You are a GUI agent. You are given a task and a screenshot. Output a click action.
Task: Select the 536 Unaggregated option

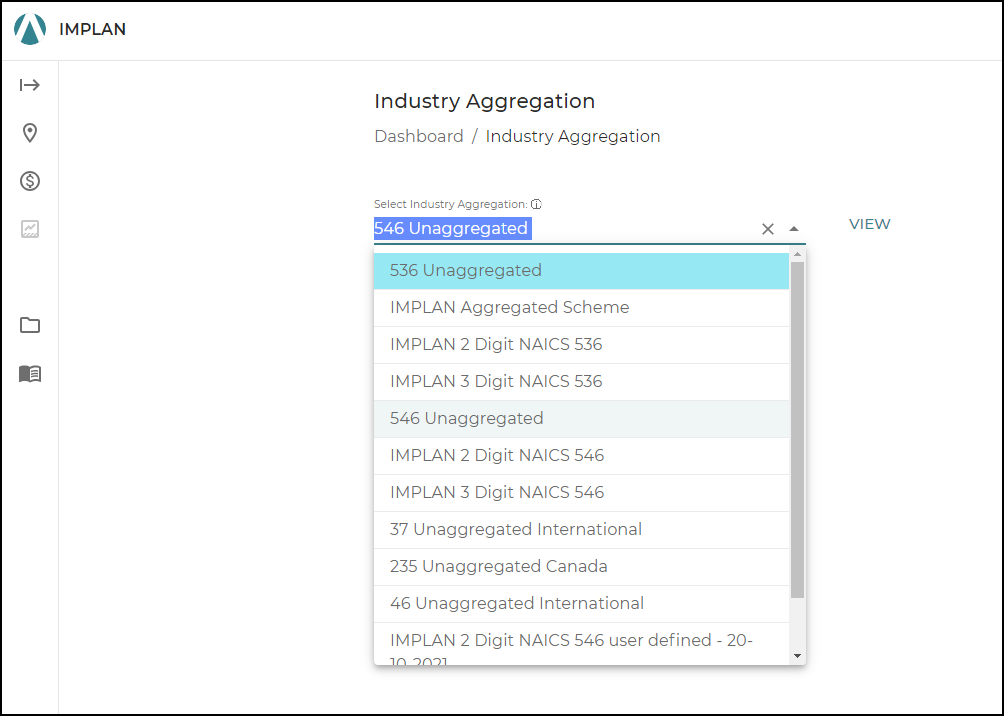(x=465, y=270)
